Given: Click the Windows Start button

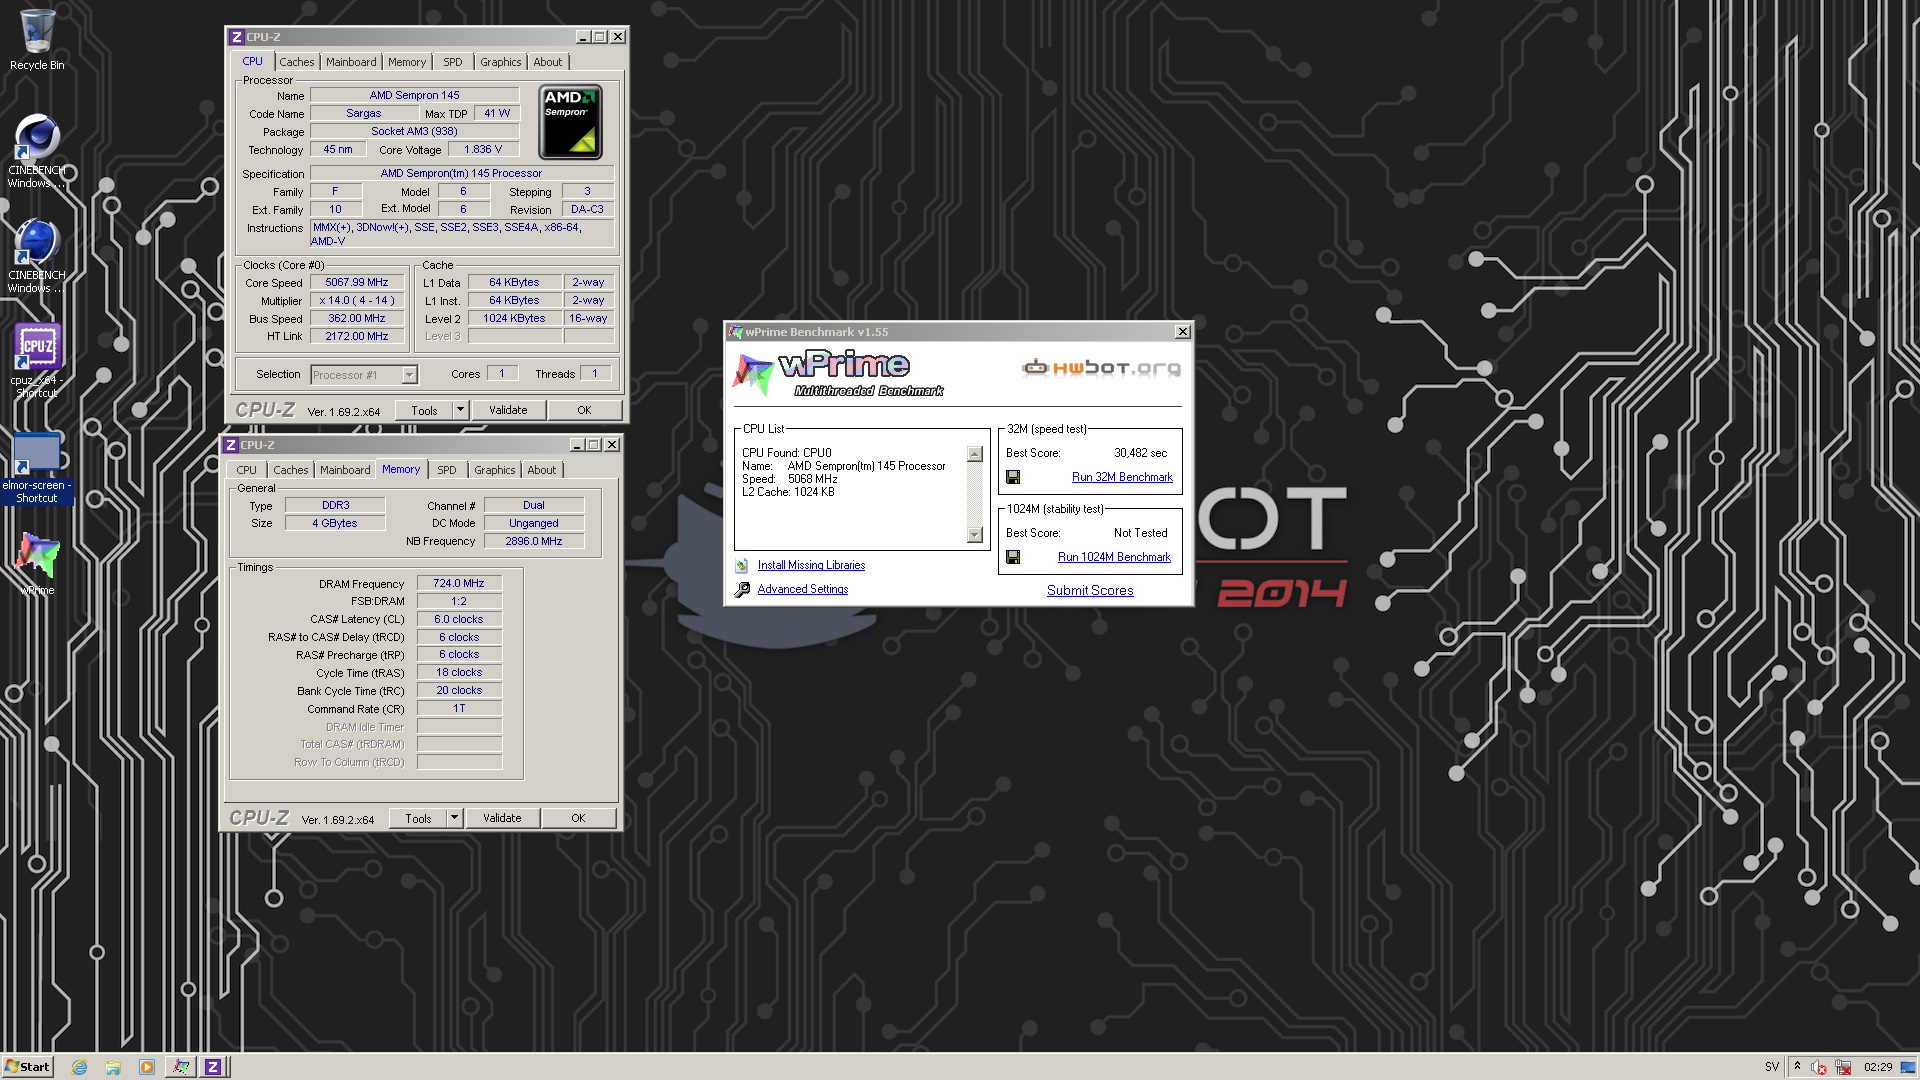Looking at the screenshot, I should (x=27, y=1067).
